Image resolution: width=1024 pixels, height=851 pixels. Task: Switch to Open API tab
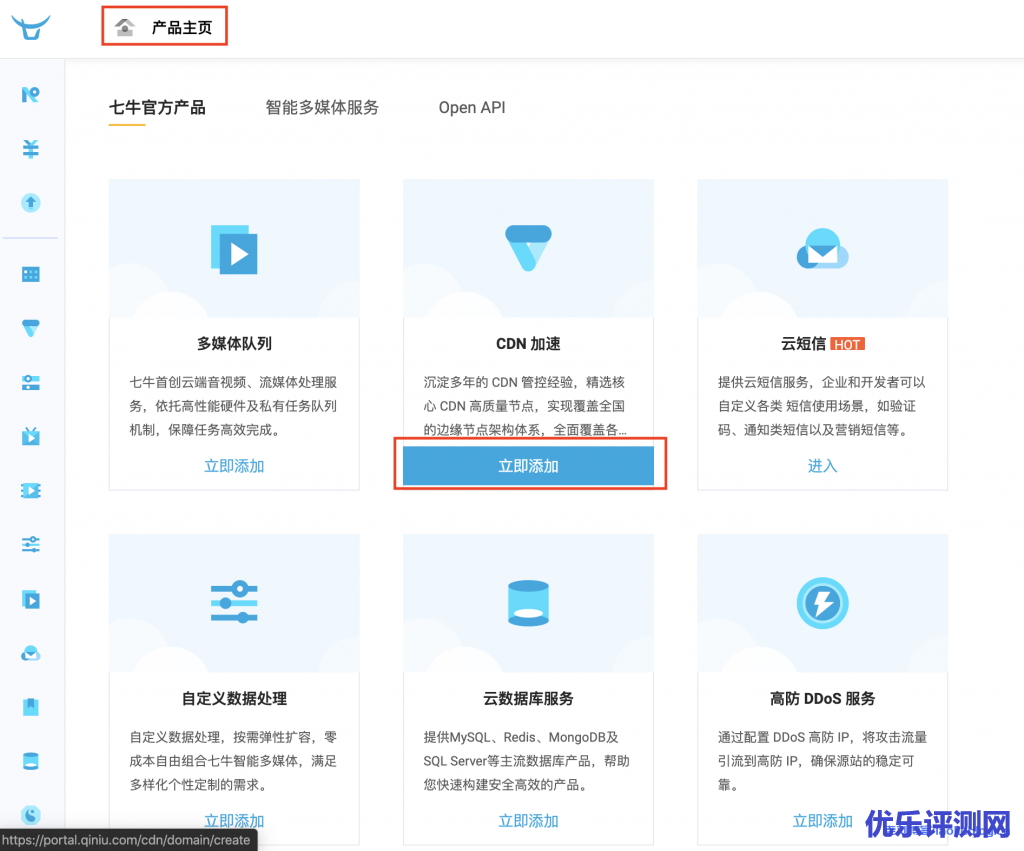[472, 107]
